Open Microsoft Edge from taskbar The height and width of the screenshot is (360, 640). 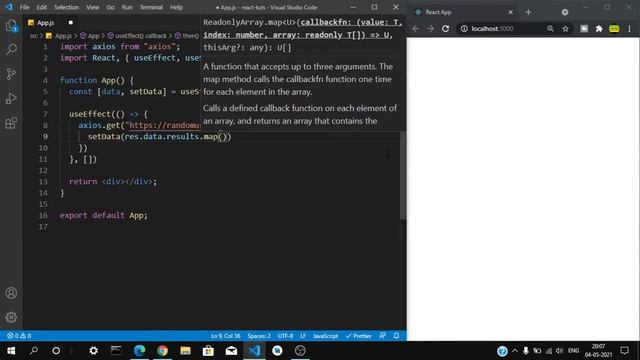tap(140, 351)
